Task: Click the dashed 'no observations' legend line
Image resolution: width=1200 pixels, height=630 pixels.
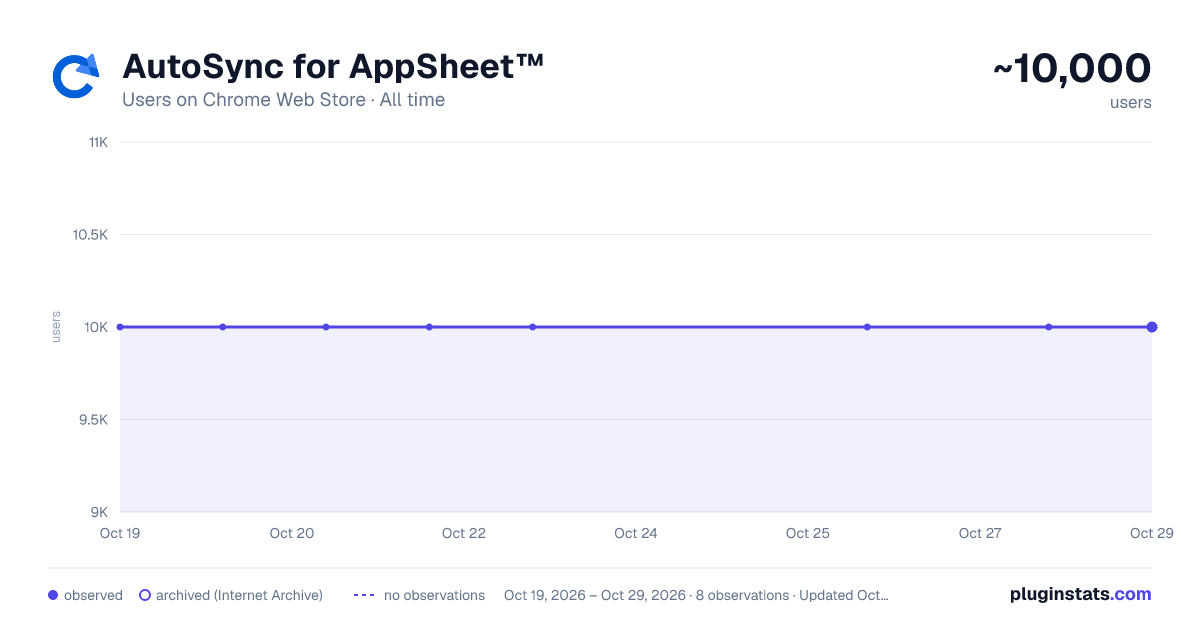Action: click(x=364, y=595)
